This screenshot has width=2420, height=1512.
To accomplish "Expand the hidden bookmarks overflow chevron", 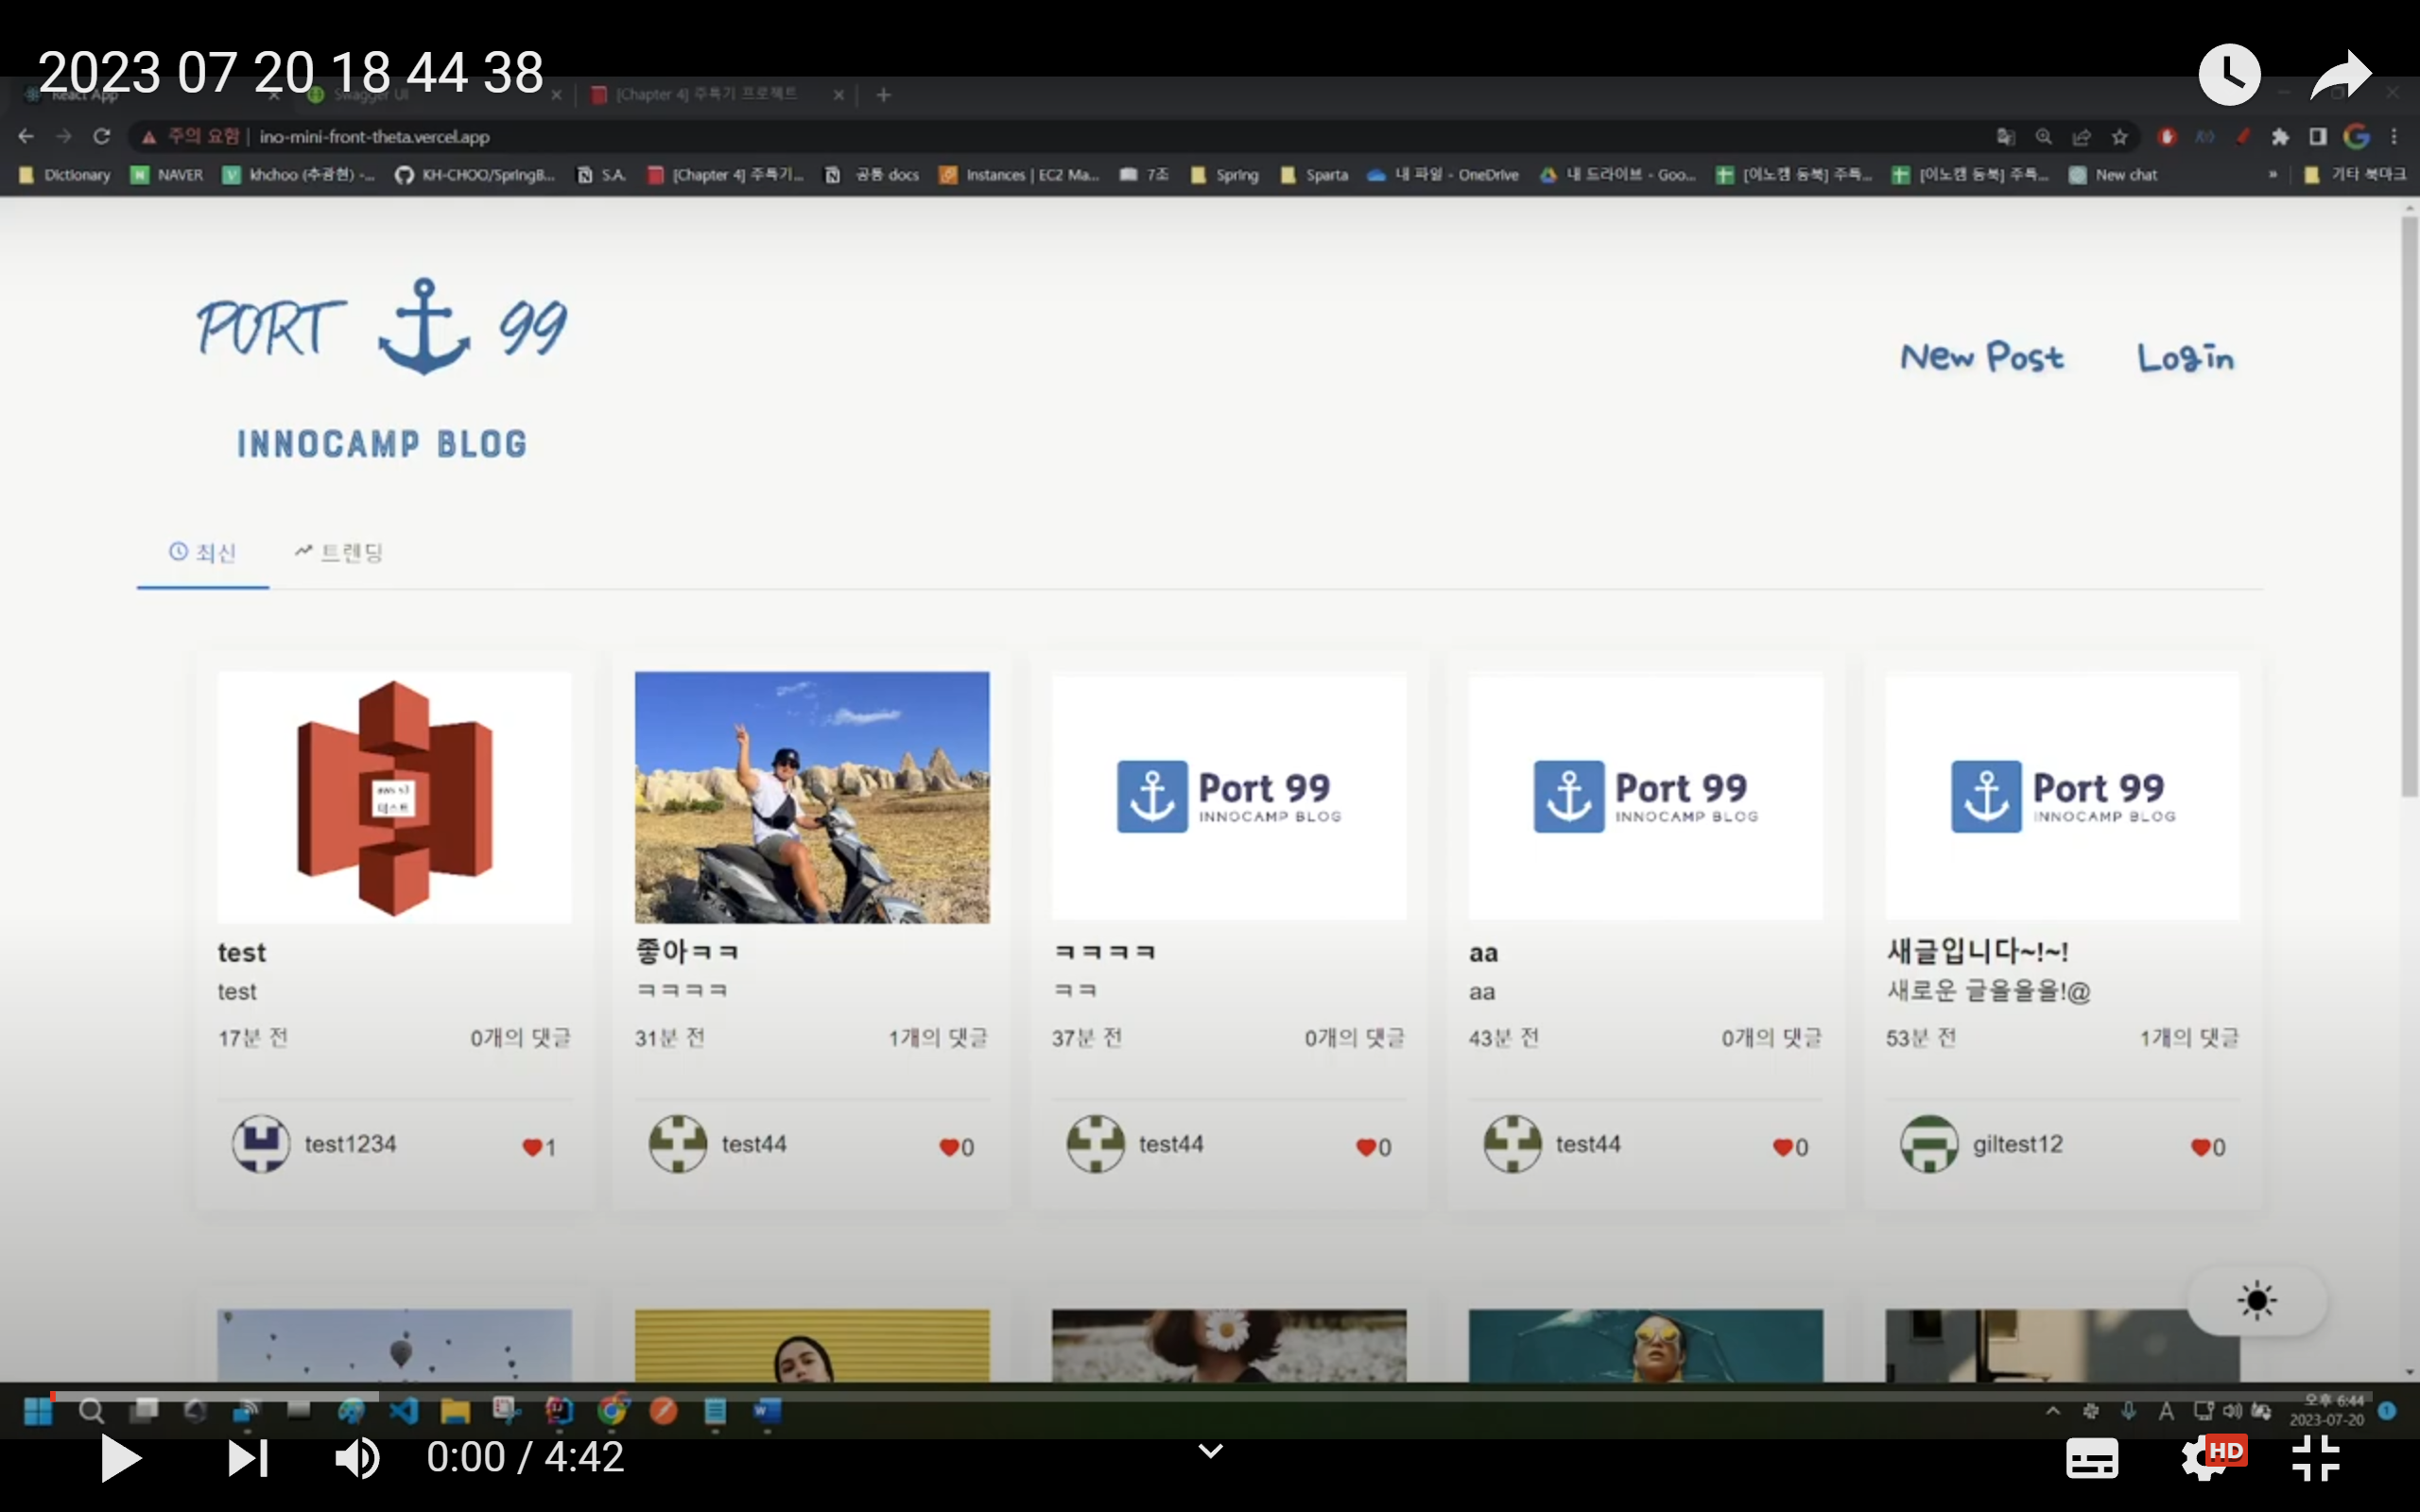I will (x=2272, y=175).
